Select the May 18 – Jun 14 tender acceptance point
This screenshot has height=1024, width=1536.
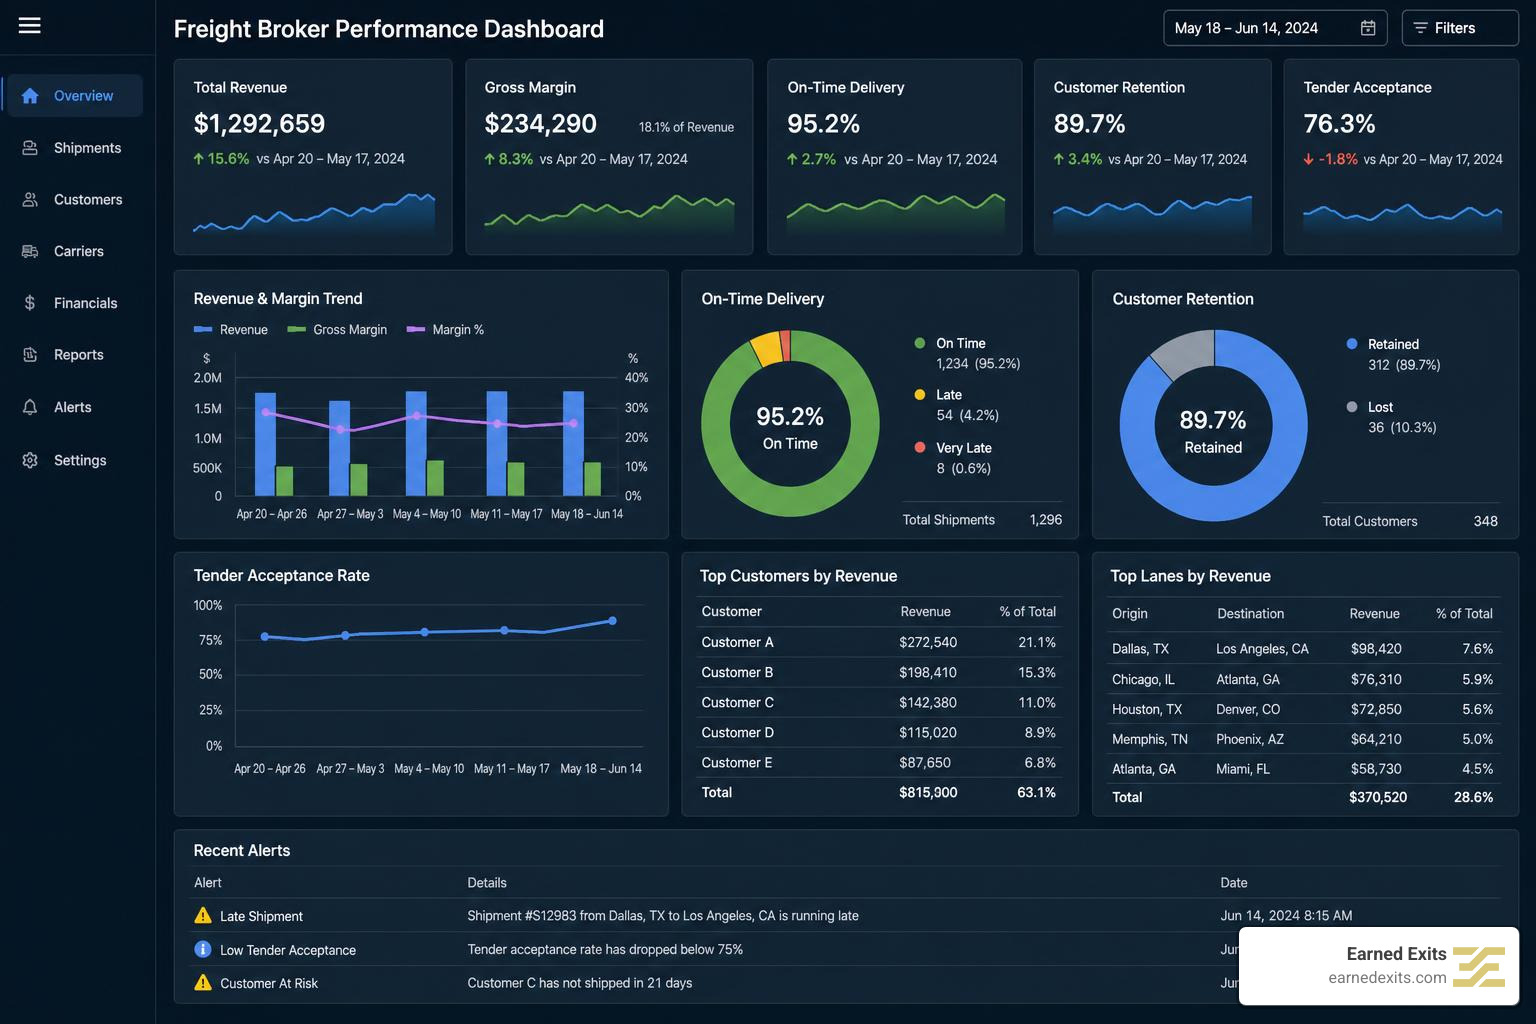pos(613,621)
